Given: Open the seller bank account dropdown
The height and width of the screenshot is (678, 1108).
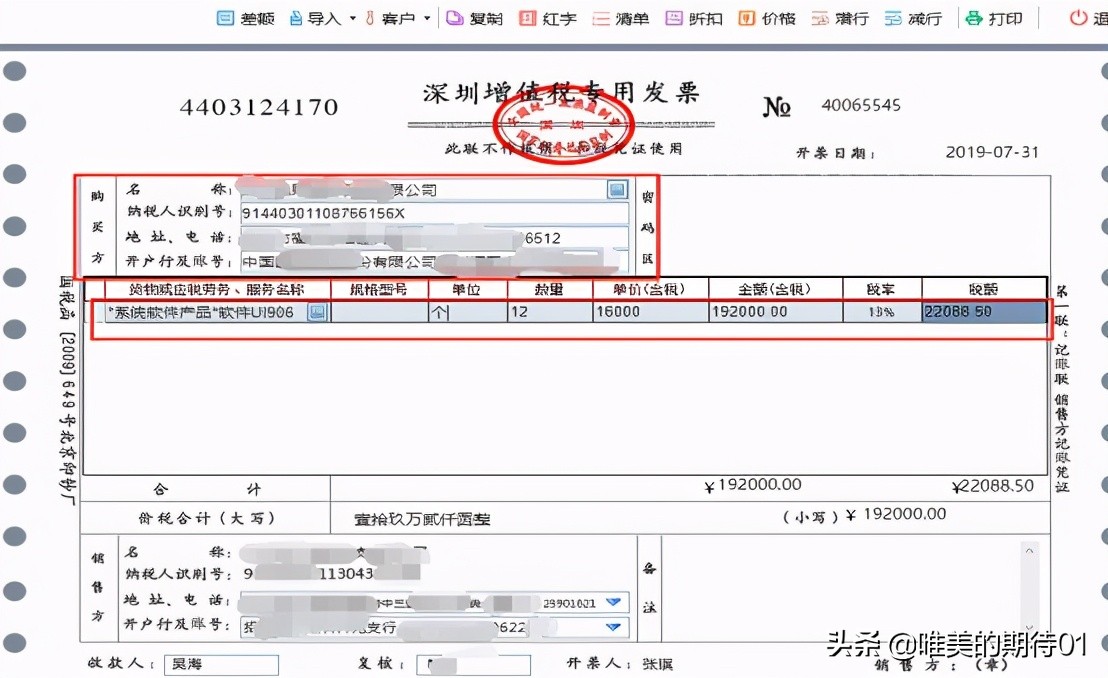Looking at the screenshot, I should click(615, 628).
